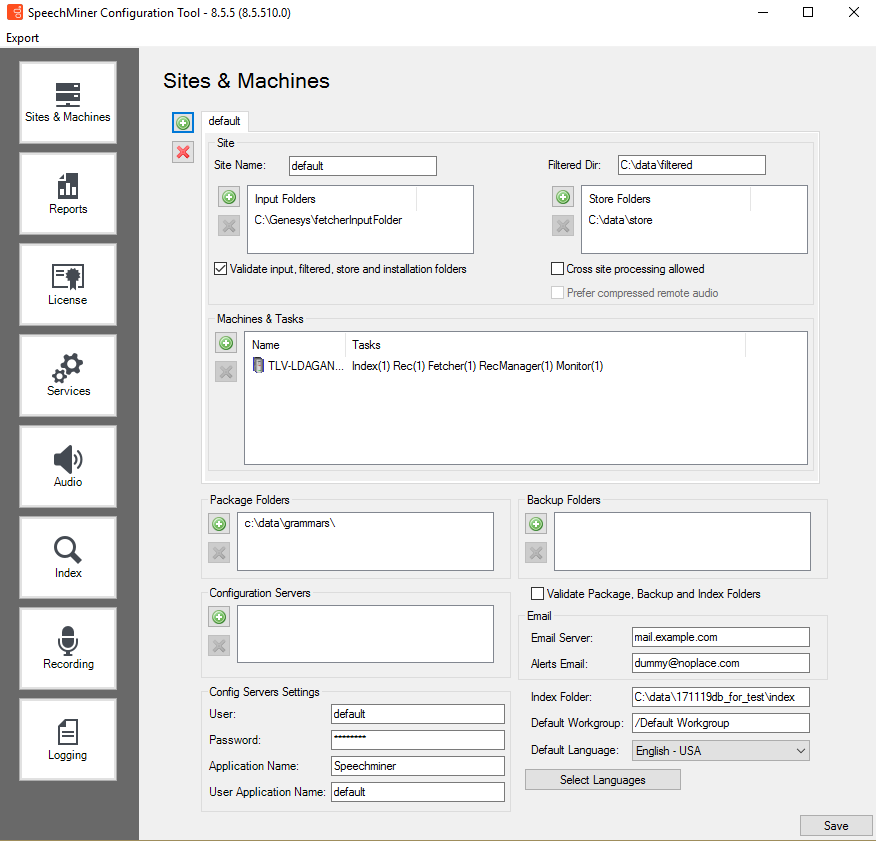Uncheck Validate input, filtered, store folders checkbox
The width and height of the screenshot is (876, 841).
221,269
